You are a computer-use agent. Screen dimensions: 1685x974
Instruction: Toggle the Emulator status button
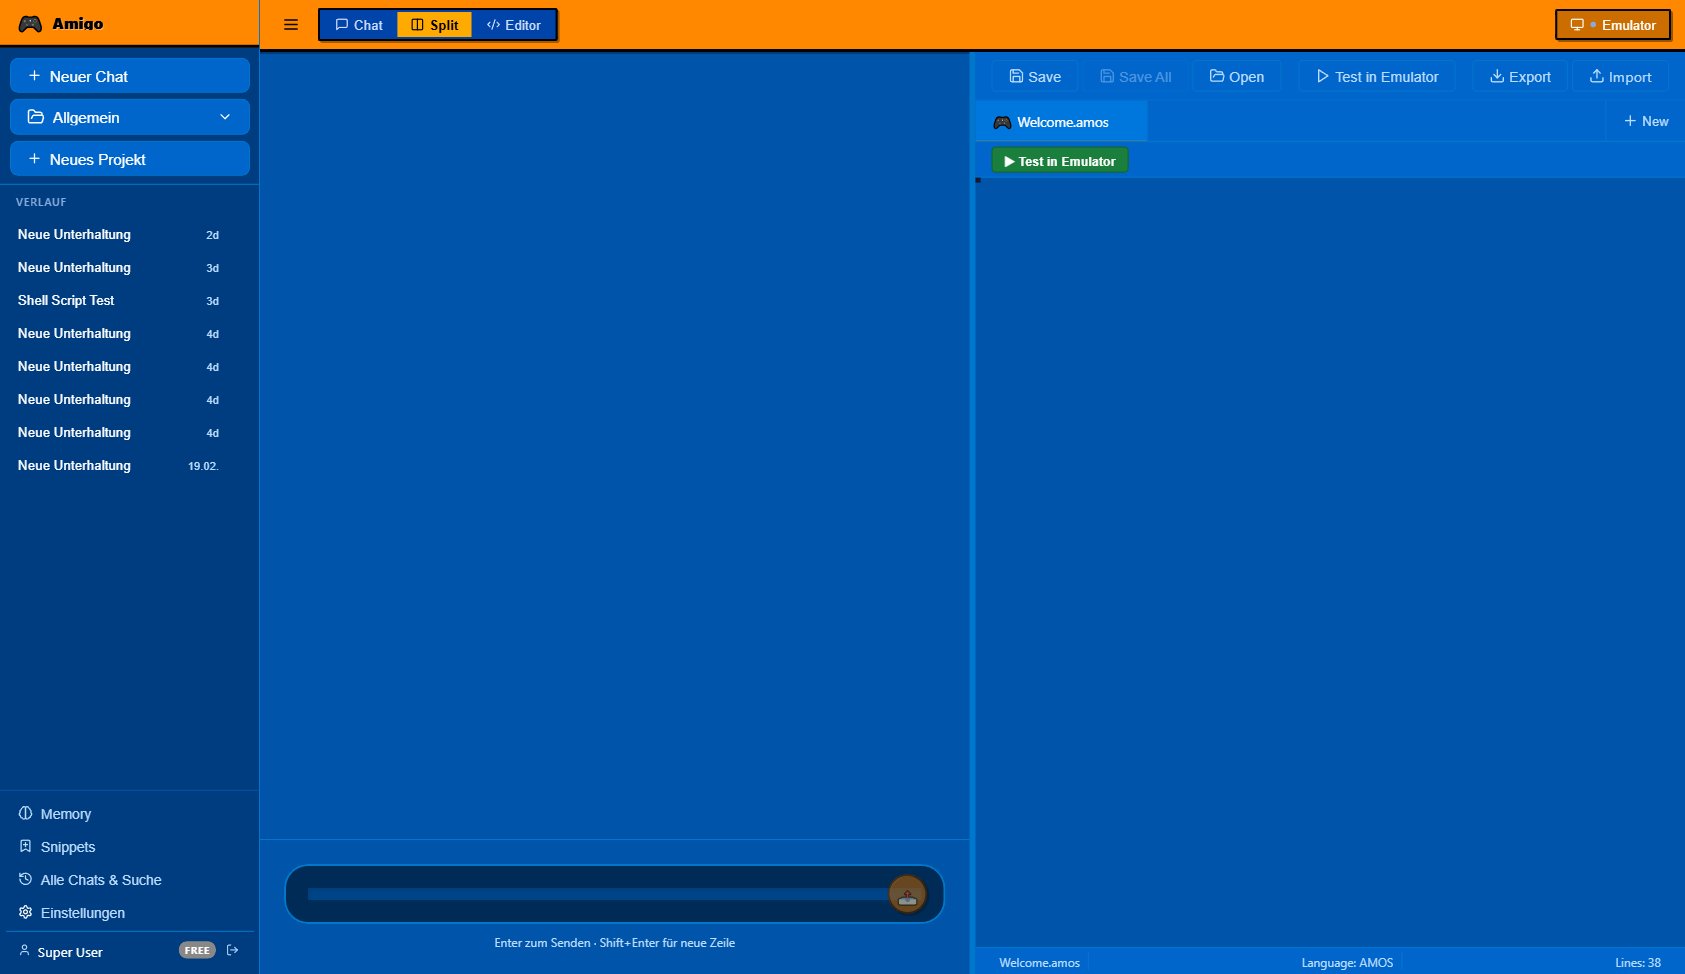click(x=1611, y=24)
